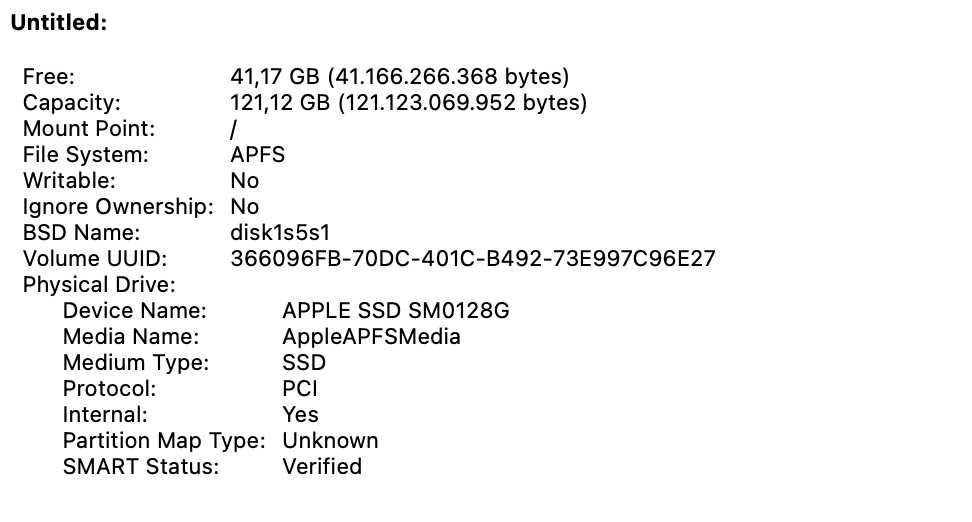Click the Mount Point label

[x=89, y=128]
